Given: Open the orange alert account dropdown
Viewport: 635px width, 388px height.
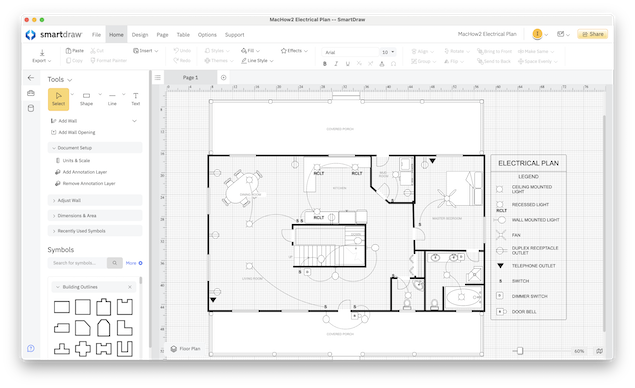Looking at the screenshot, I should [x=540, y=34].
